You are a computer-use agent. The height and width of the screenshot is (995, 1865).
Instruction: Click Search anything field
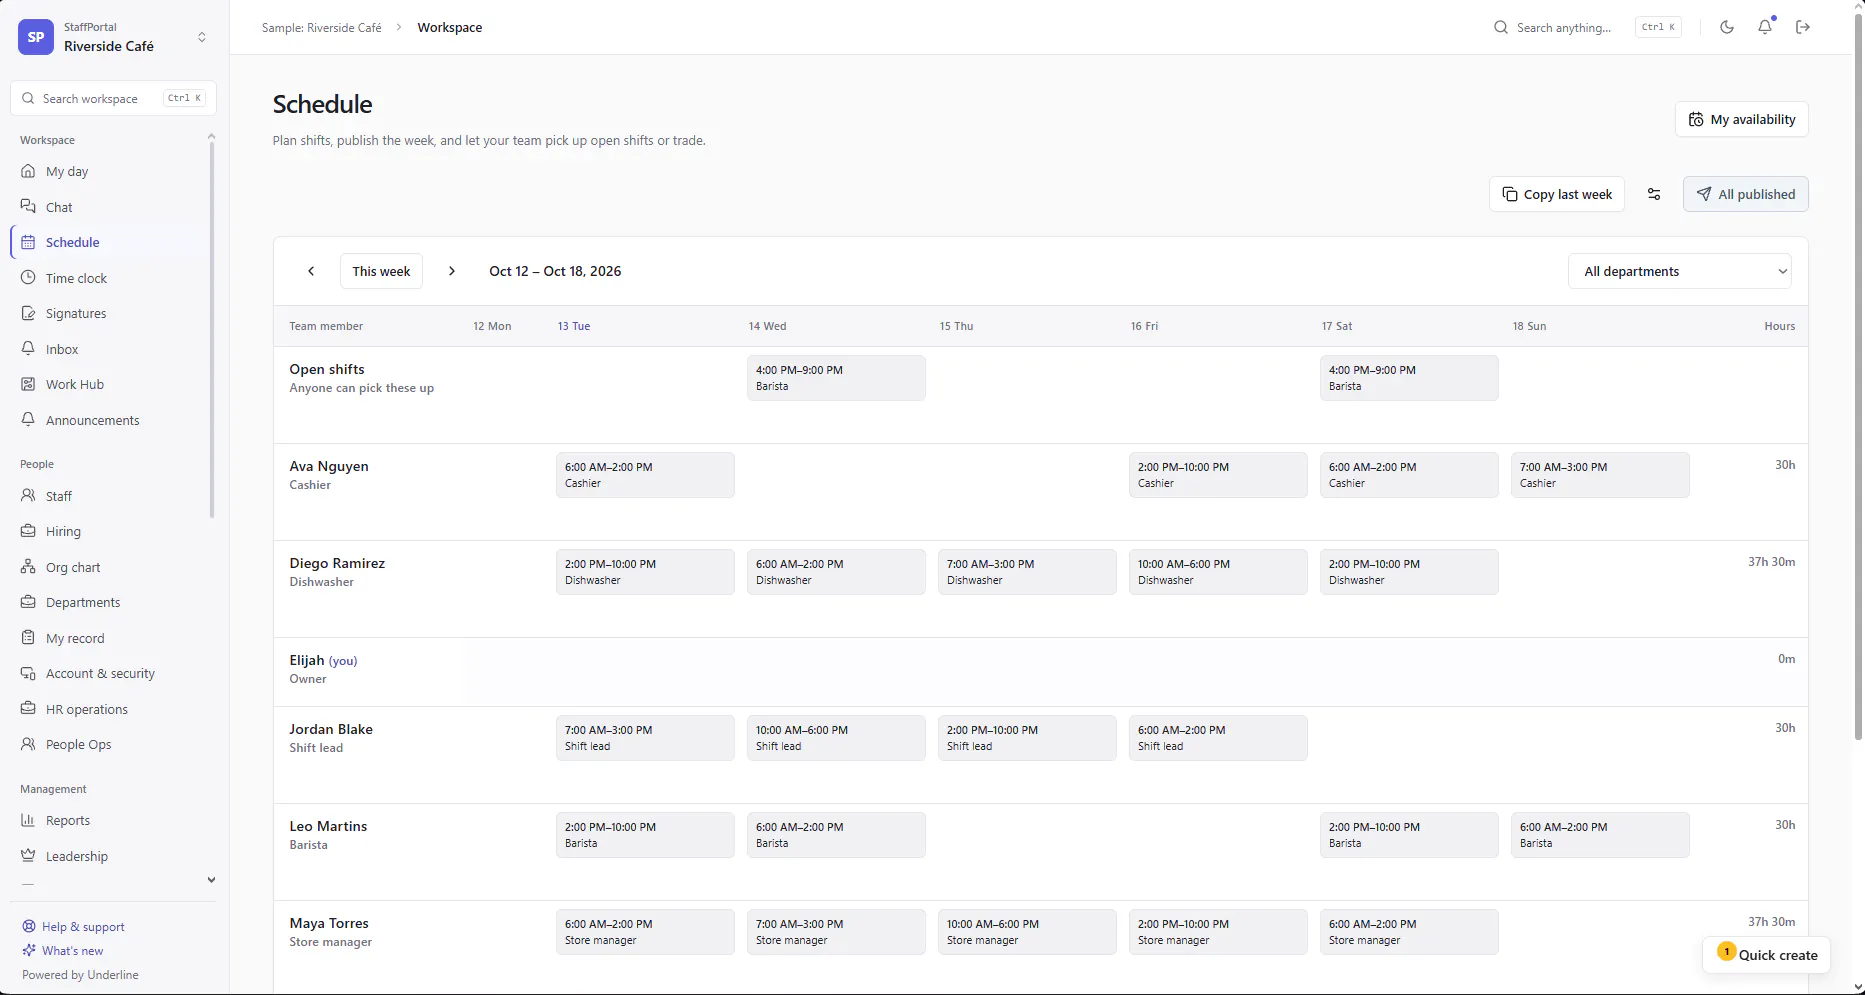pyautogui.click(x=1587, y=27)
